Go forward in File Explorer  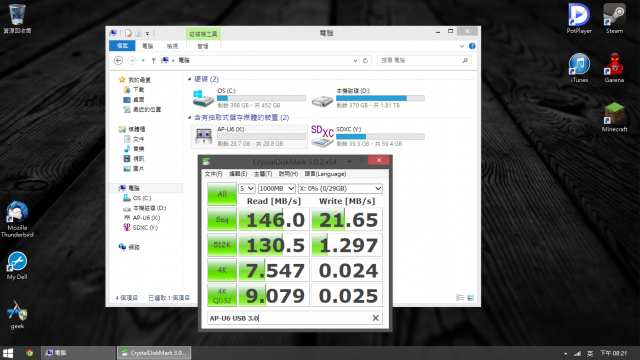coord(131,60)
